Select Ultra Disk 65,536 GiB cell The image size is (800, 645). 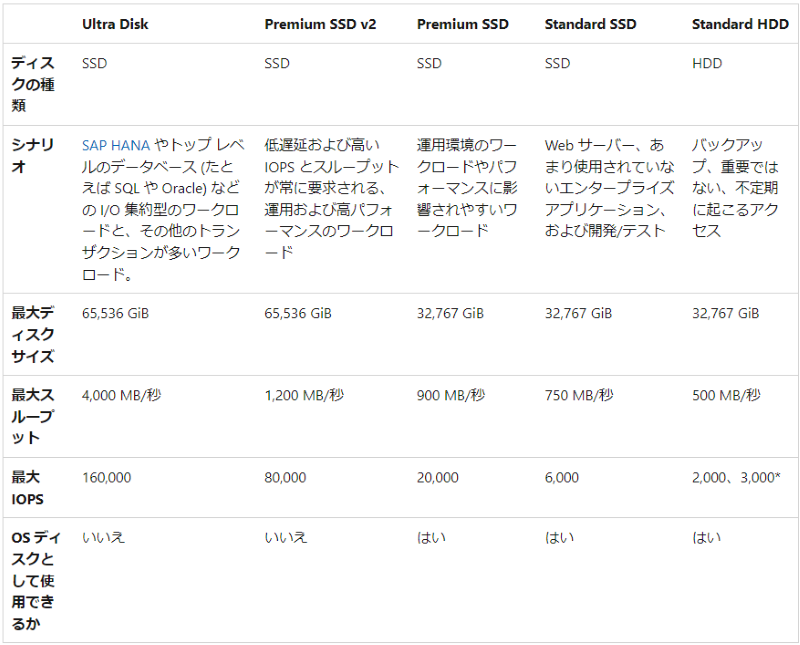115,313
